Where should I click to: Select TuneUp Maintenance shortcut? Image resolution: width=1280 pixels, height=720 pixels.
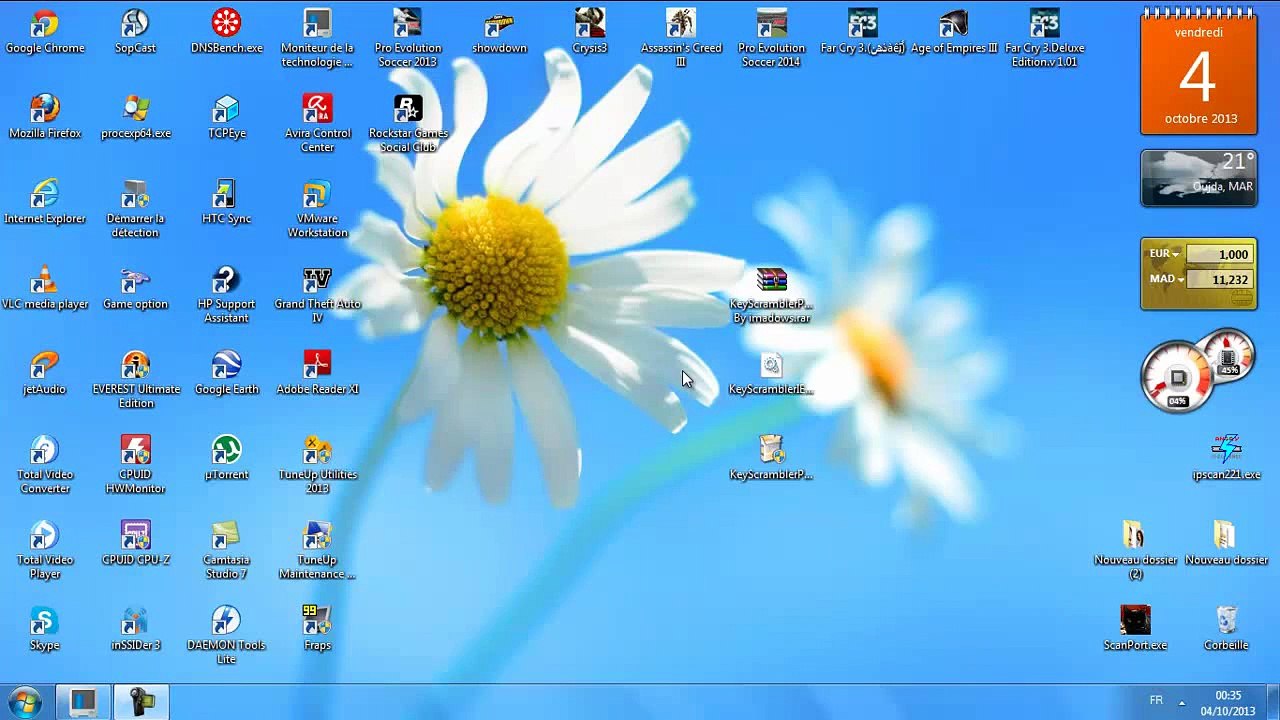[x=317, y=549]
